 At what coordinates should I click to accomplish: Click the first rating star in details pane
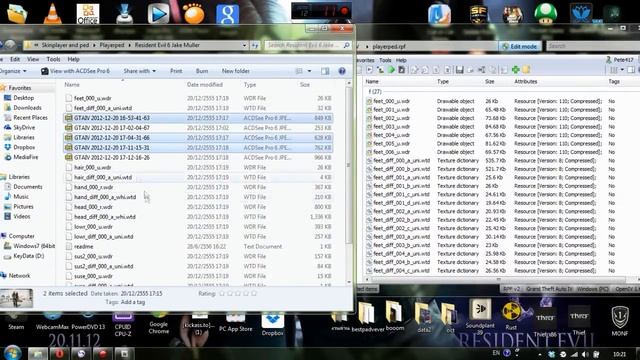tap(222, 293)
